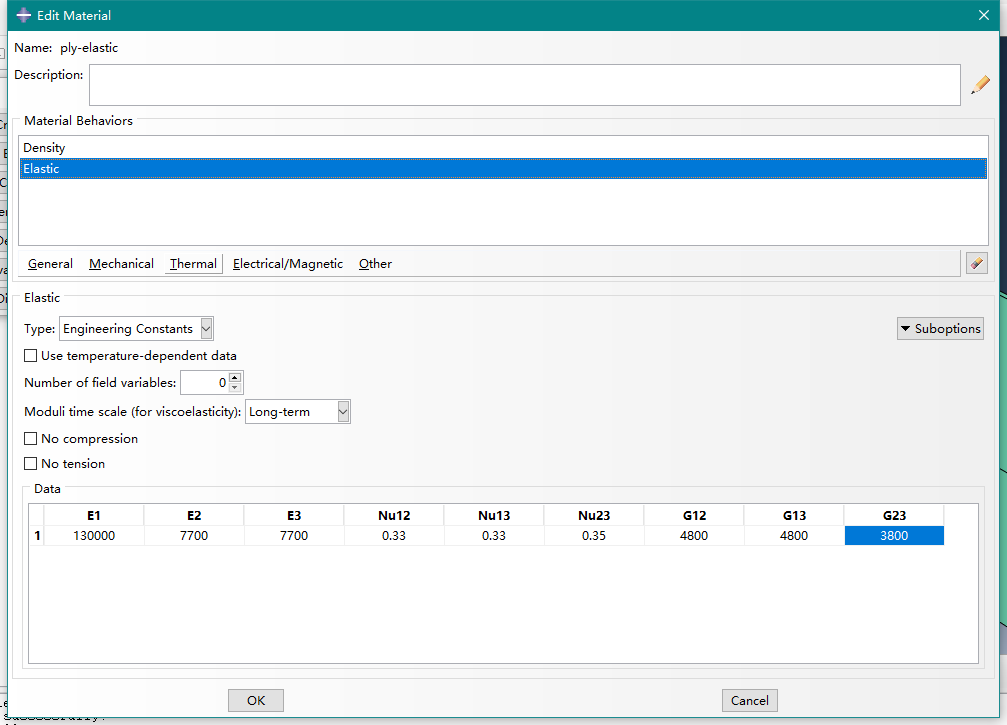Click the Edit Material title bar icon
1007x725 pixels.
(x=24, y=15)
